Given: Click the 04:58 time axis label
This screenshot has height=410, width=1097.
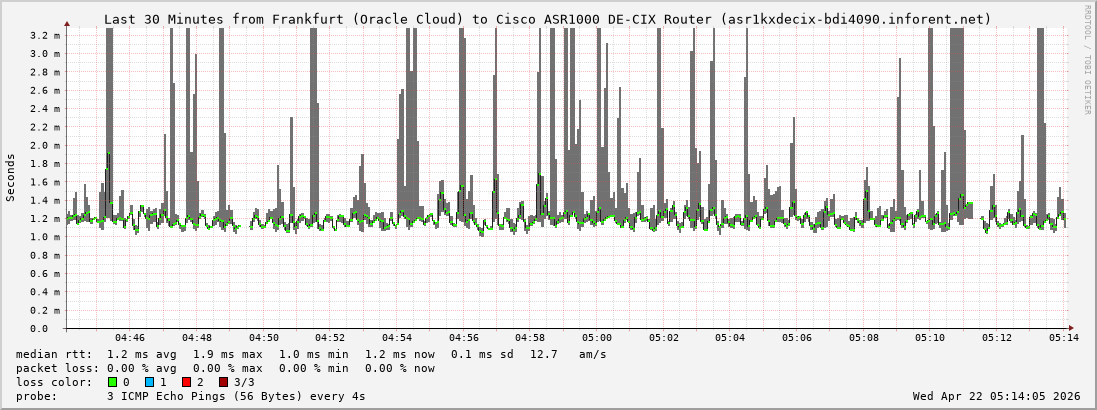Looking at the screenshot, I should pyautogui.click(x=530, y=338).
